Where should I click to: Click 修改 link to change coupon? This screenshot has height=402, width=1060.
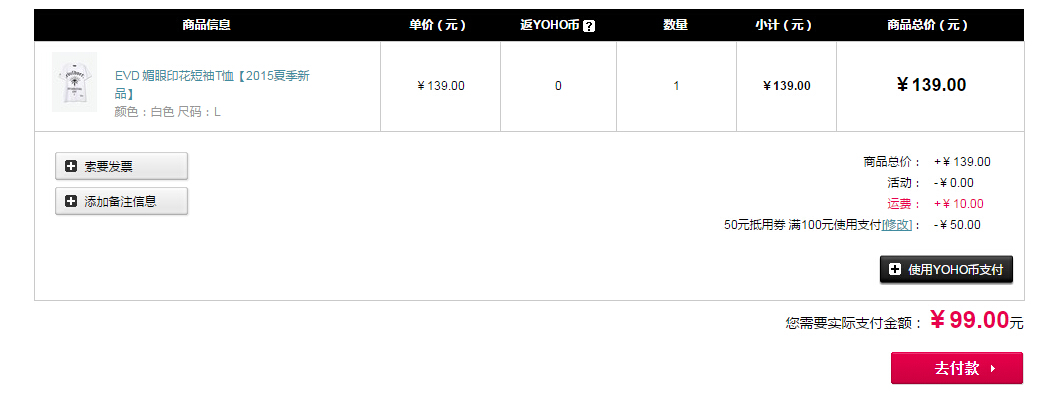[x=897, y=225]
